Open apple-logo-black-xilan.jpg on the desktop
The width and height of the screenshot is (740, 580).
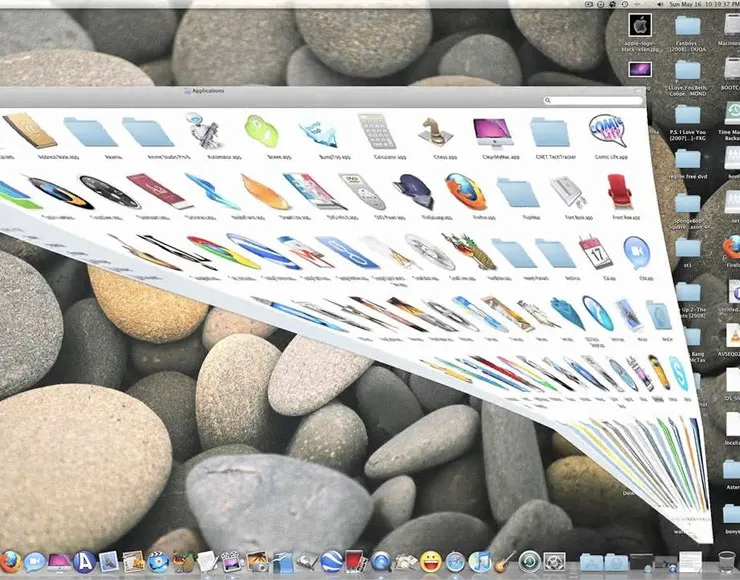(x=640, y=25)
